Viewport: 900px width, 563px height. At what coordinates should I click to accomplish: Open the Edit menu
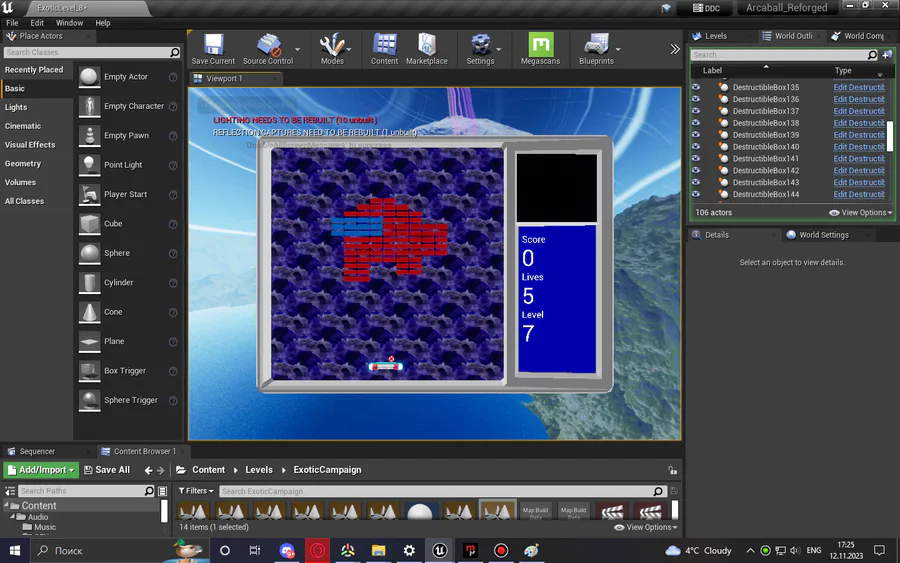(37, 23)
